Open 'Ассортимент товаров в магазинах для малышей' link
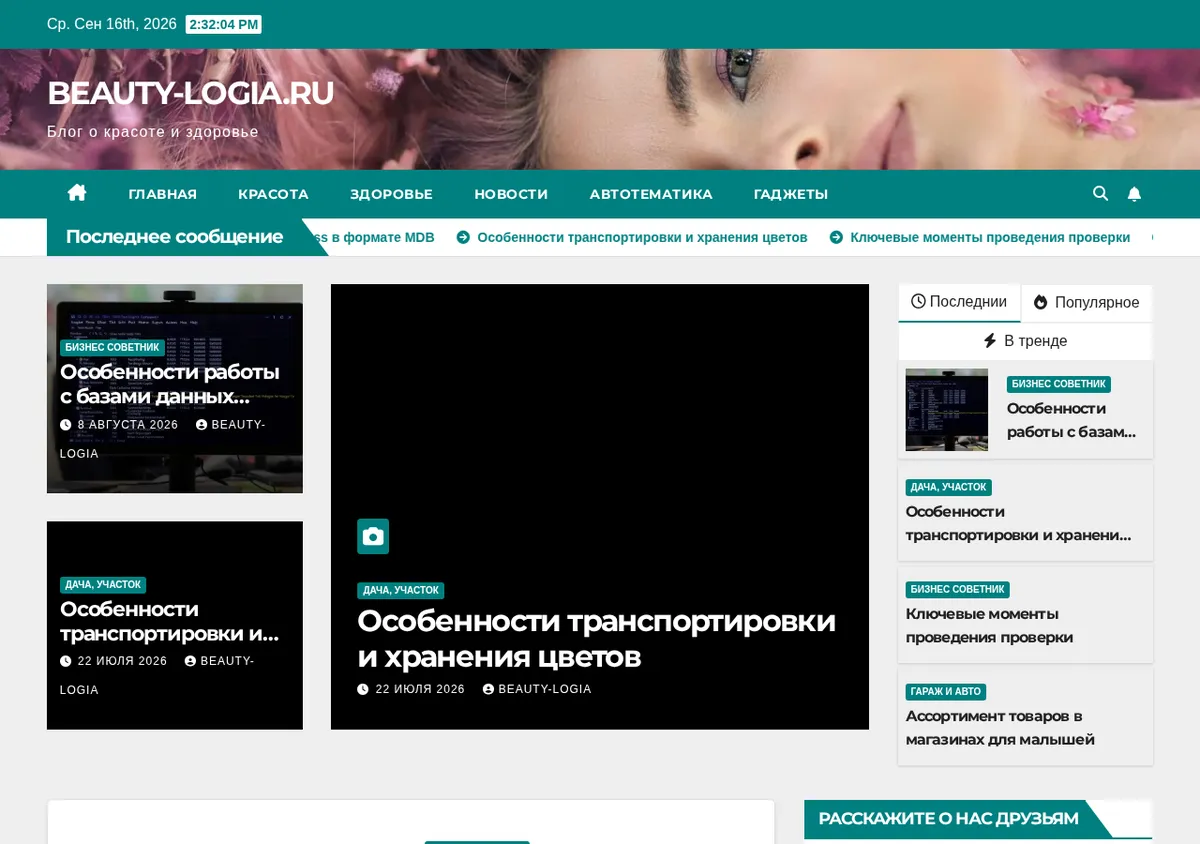1200x844 pixels. (1000, 728)
